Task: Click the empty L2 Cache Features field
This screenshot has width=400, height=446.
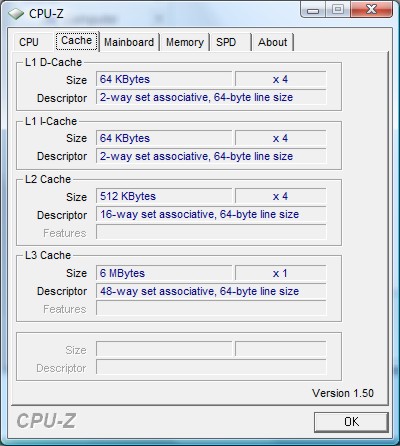Action: tap(211, 232)
